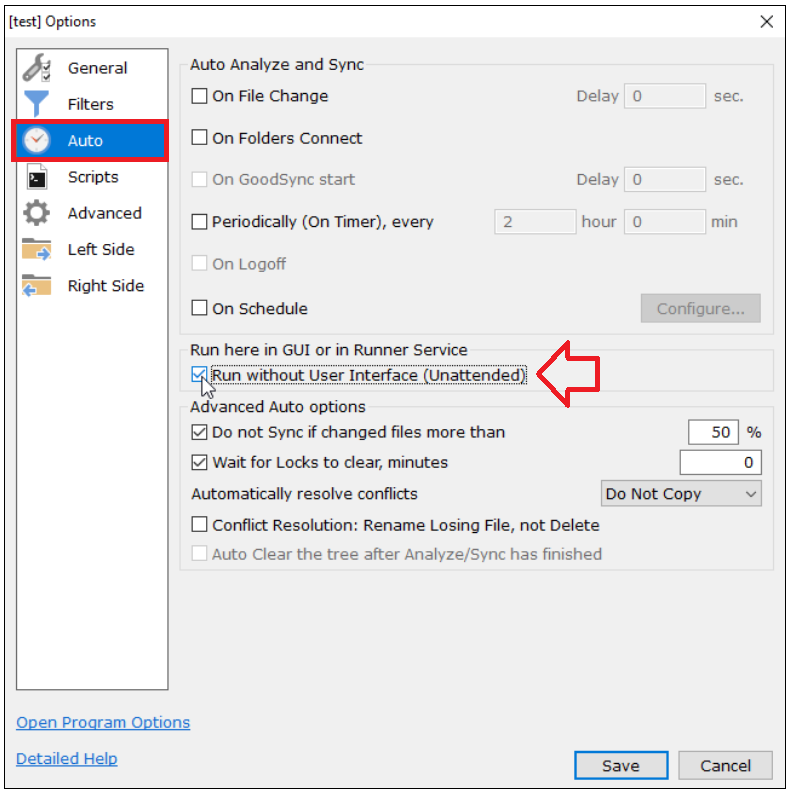Select the Filters funnel icon
Viewport: 793px width, 796px height.
(x=37, y=104)
